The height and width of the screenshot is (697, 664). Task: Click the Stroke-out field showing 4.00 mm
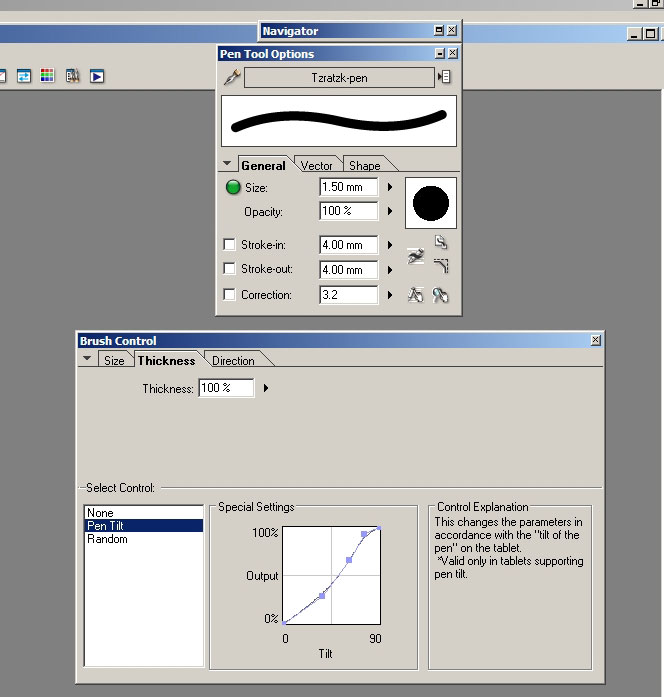click(349, 270)
